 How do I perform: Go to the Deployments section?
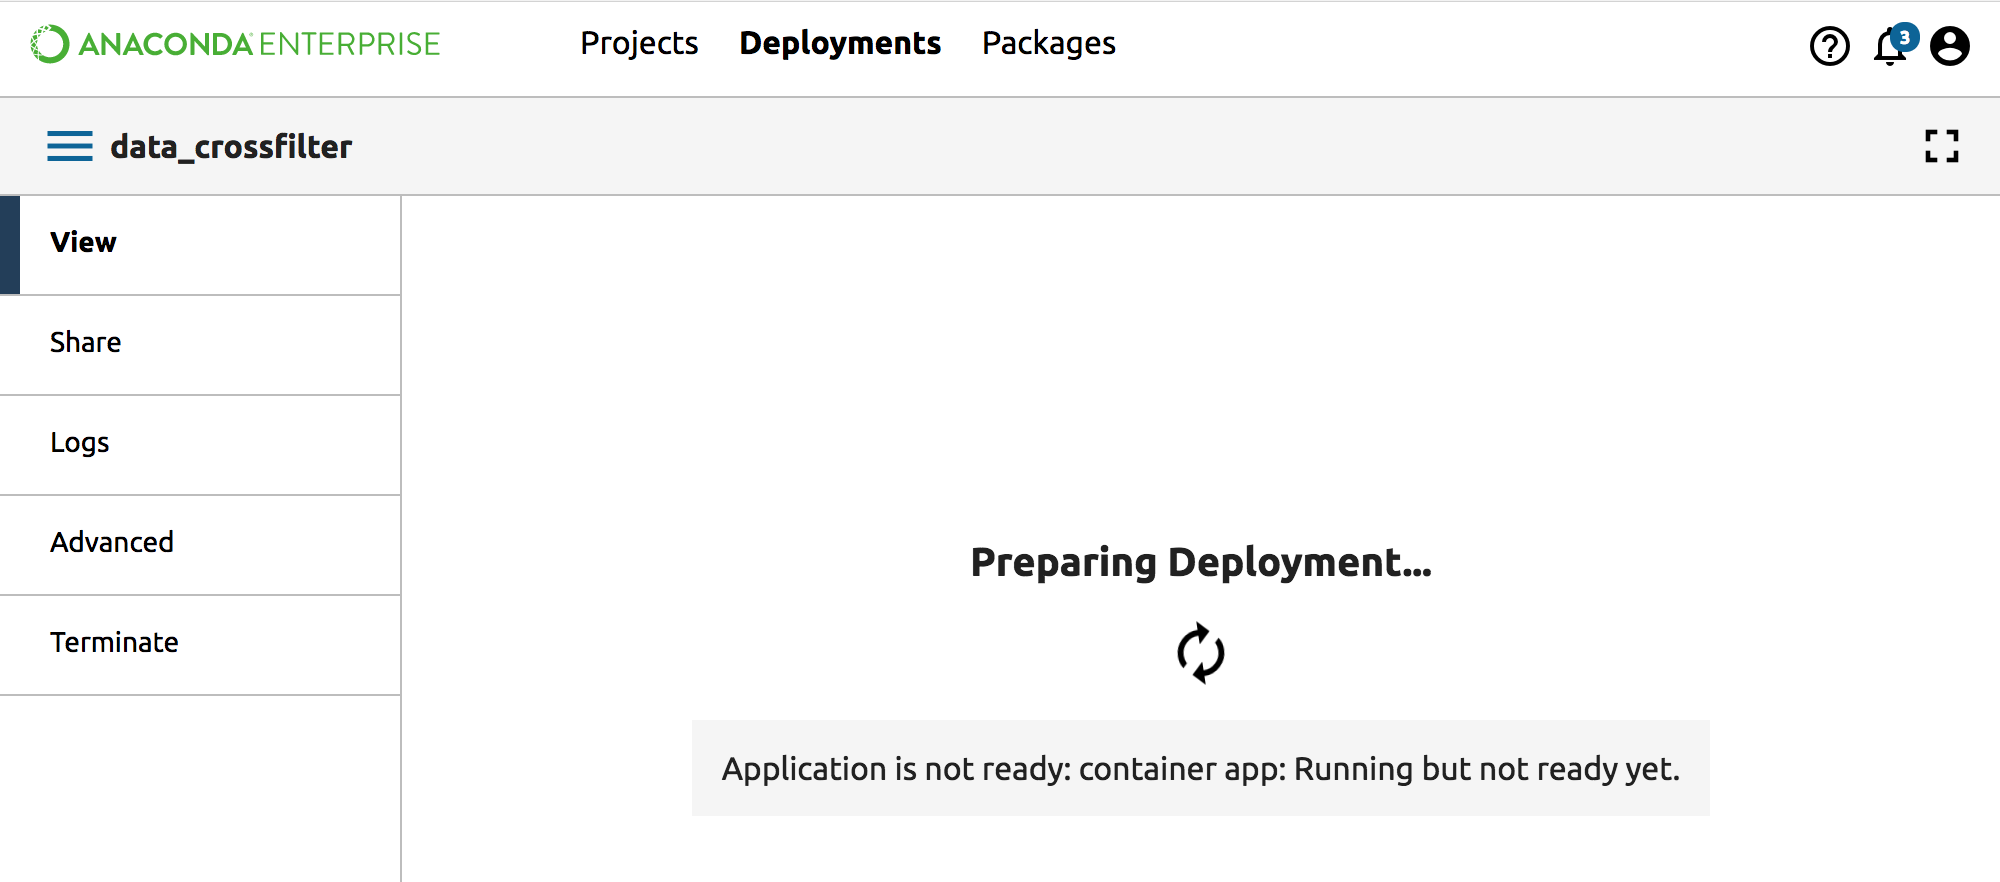click(840, 43)
